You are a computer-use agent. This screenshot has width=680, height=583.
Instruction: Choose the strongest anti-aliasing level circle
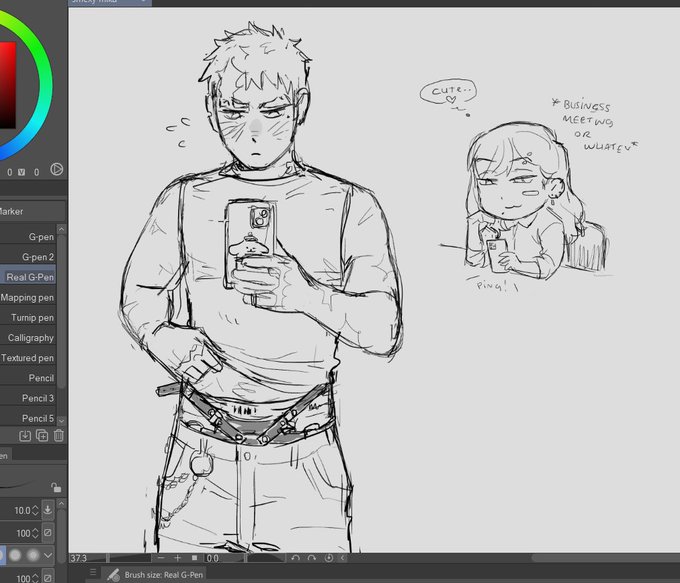(x=33, y=555)
